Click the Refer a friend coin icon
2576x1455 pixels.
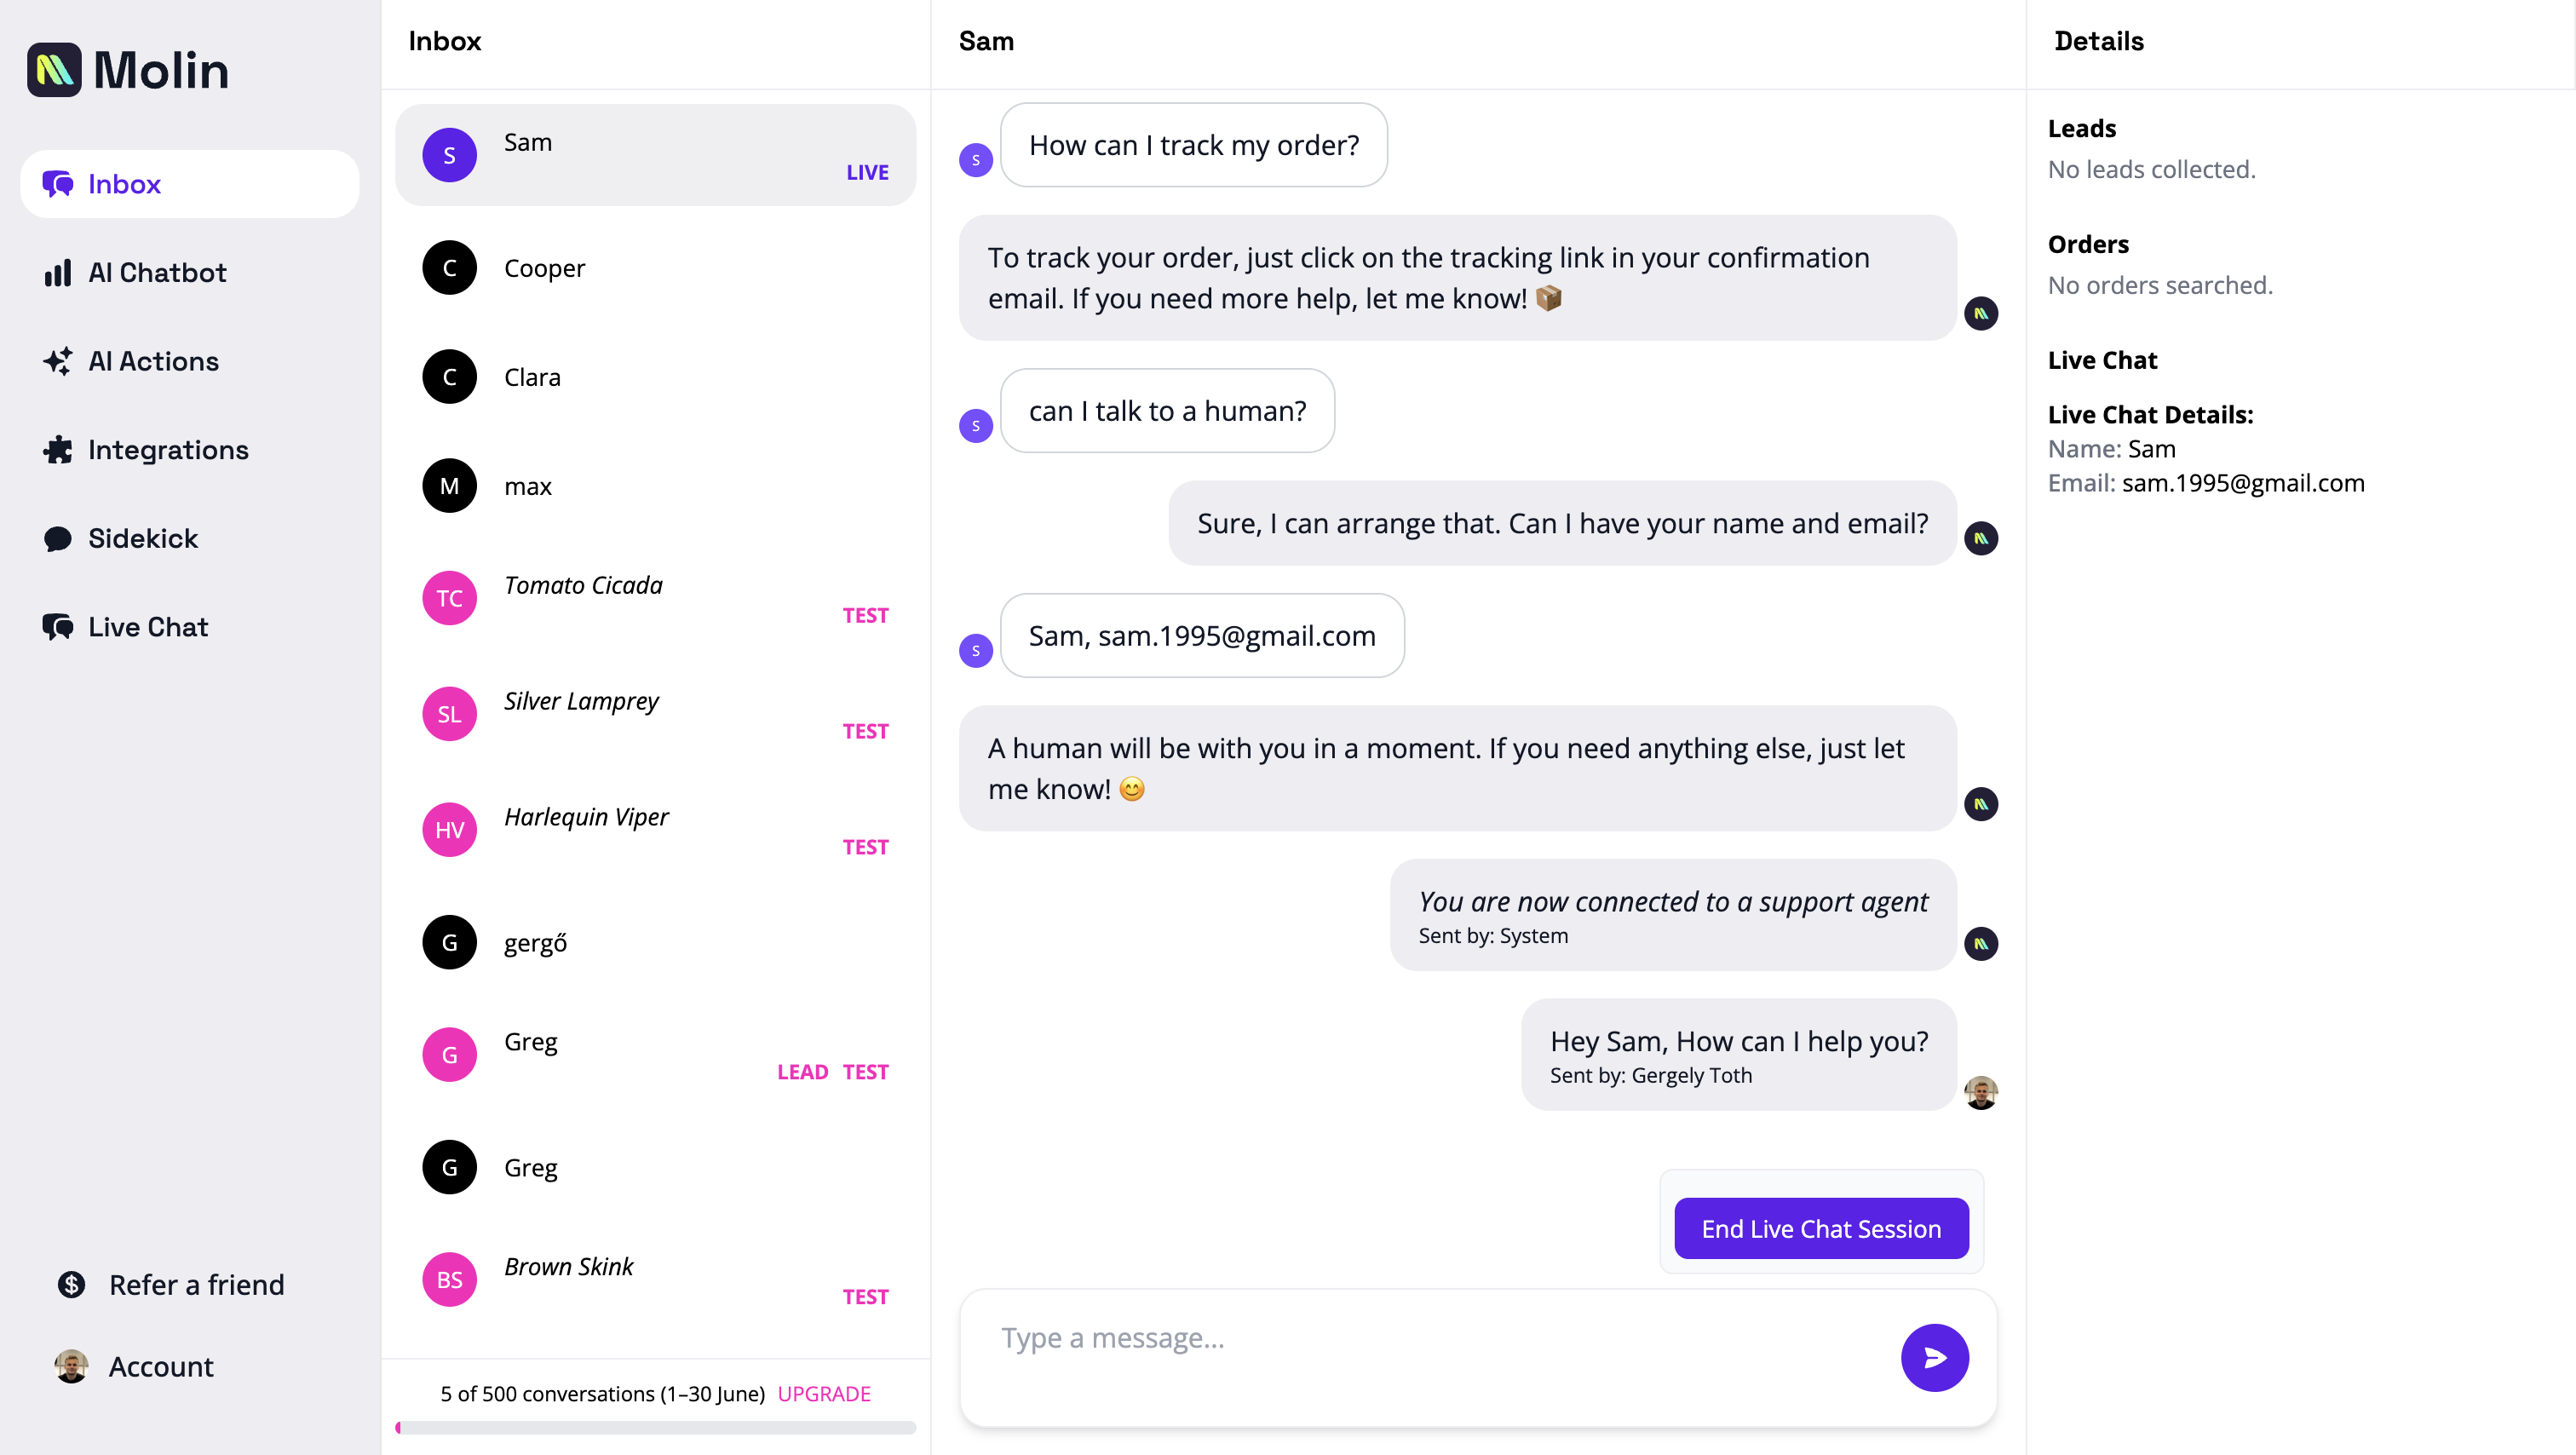tap(69, 1283)
